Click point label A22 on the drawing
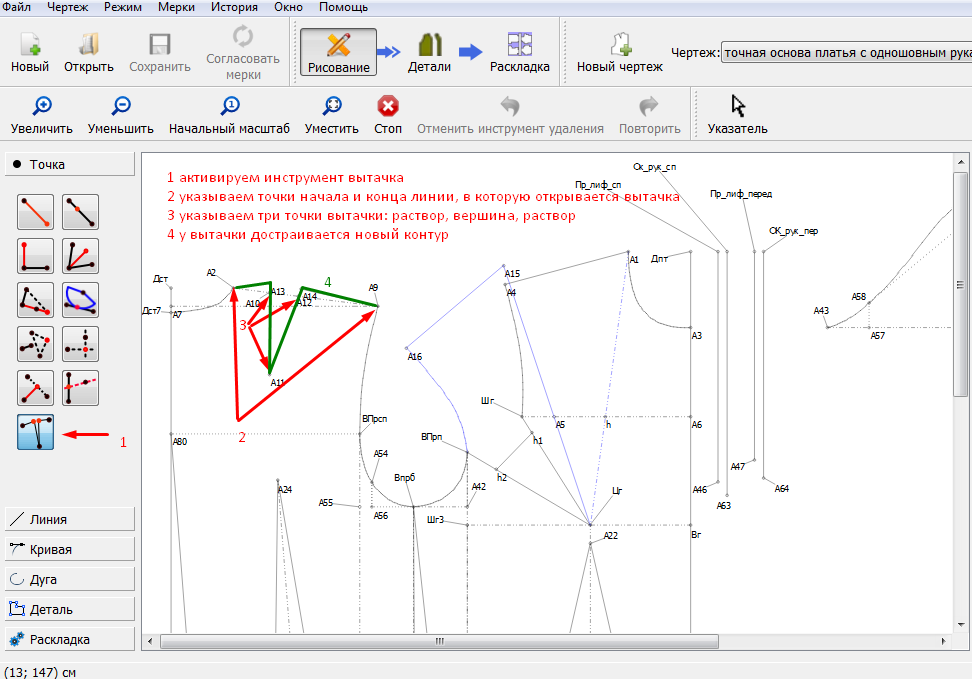This screenshot has height=679, width=972. (611, 535)
